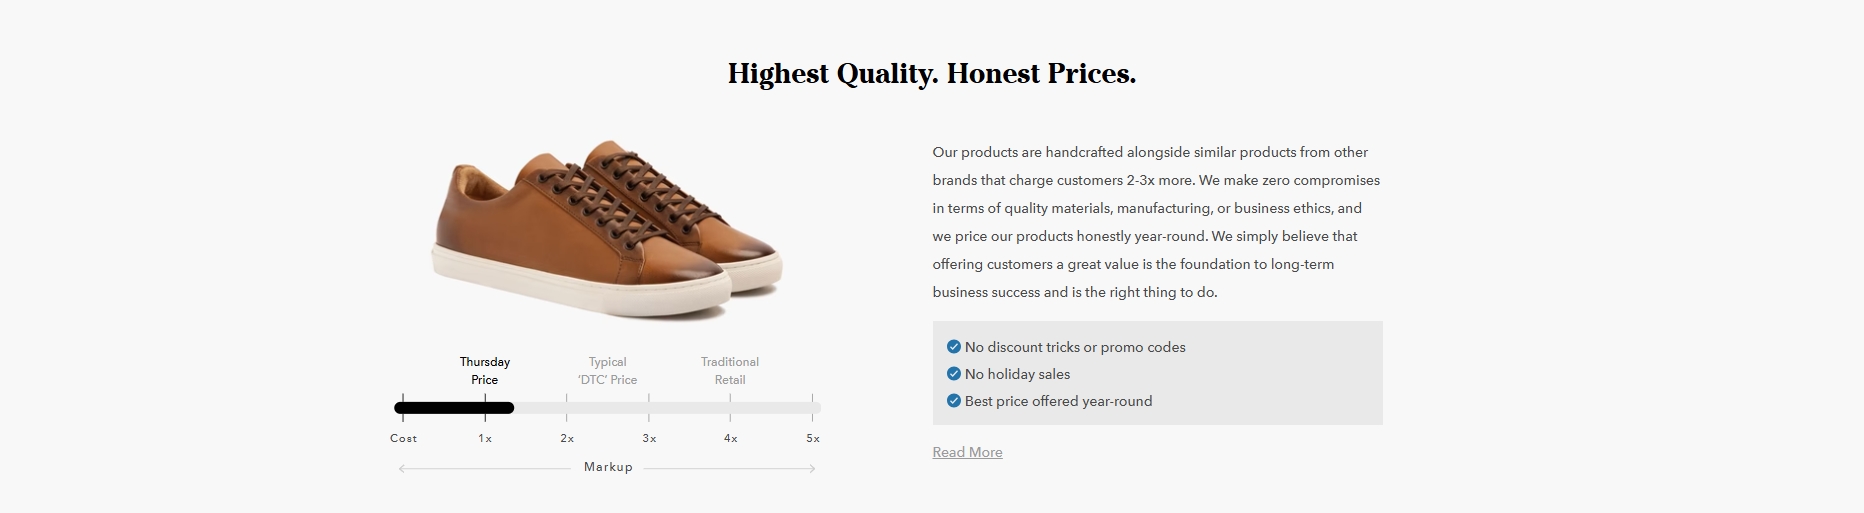Click the Markup axis label

point(608,467)
